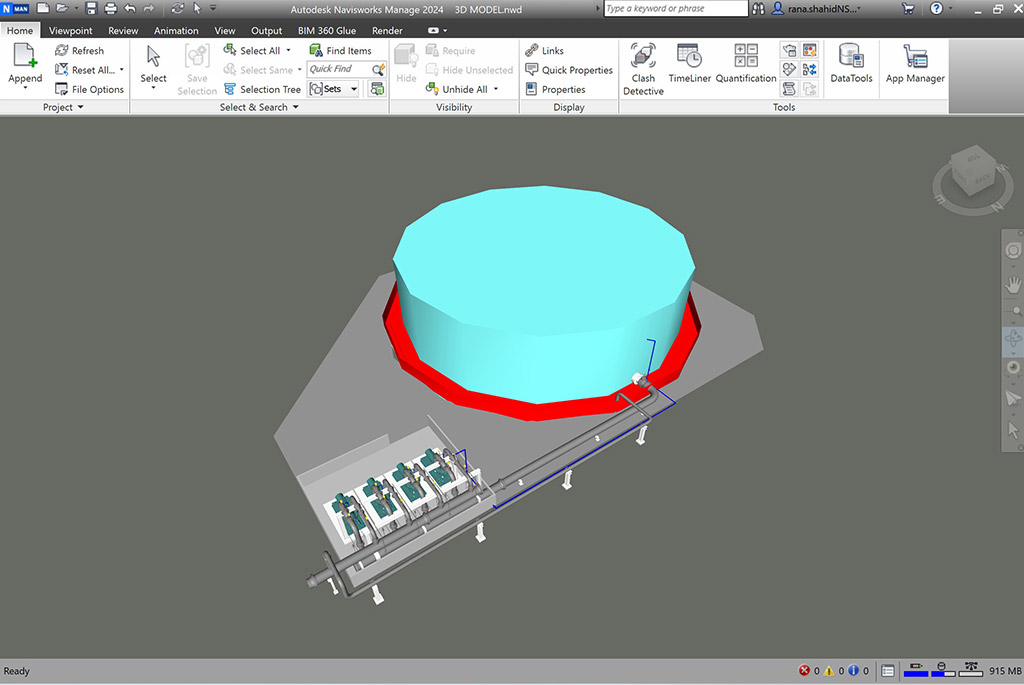Open the Quantification workbook
This screenshot has width=1024, height=685.
click(745, 66)
